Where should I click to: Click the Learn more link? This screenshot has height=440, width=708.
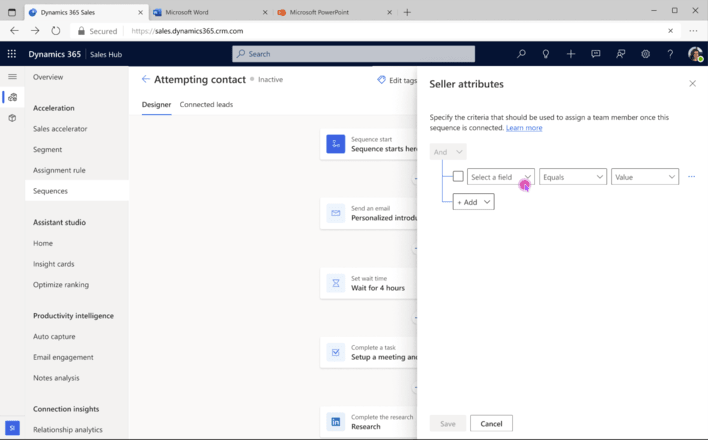(524, 128)
